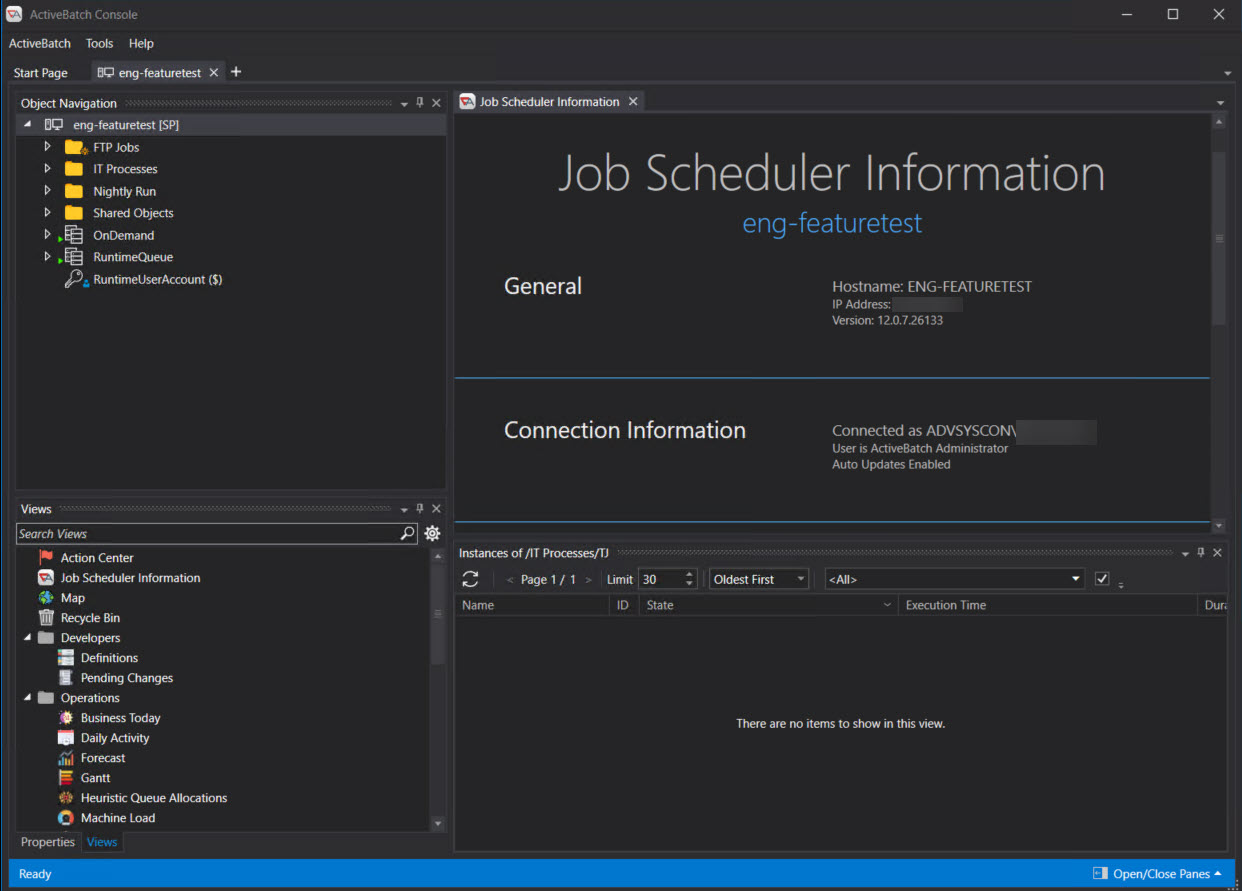Open the Pending Changes view
Viewport: 1242px width, 891px height.
127,677
